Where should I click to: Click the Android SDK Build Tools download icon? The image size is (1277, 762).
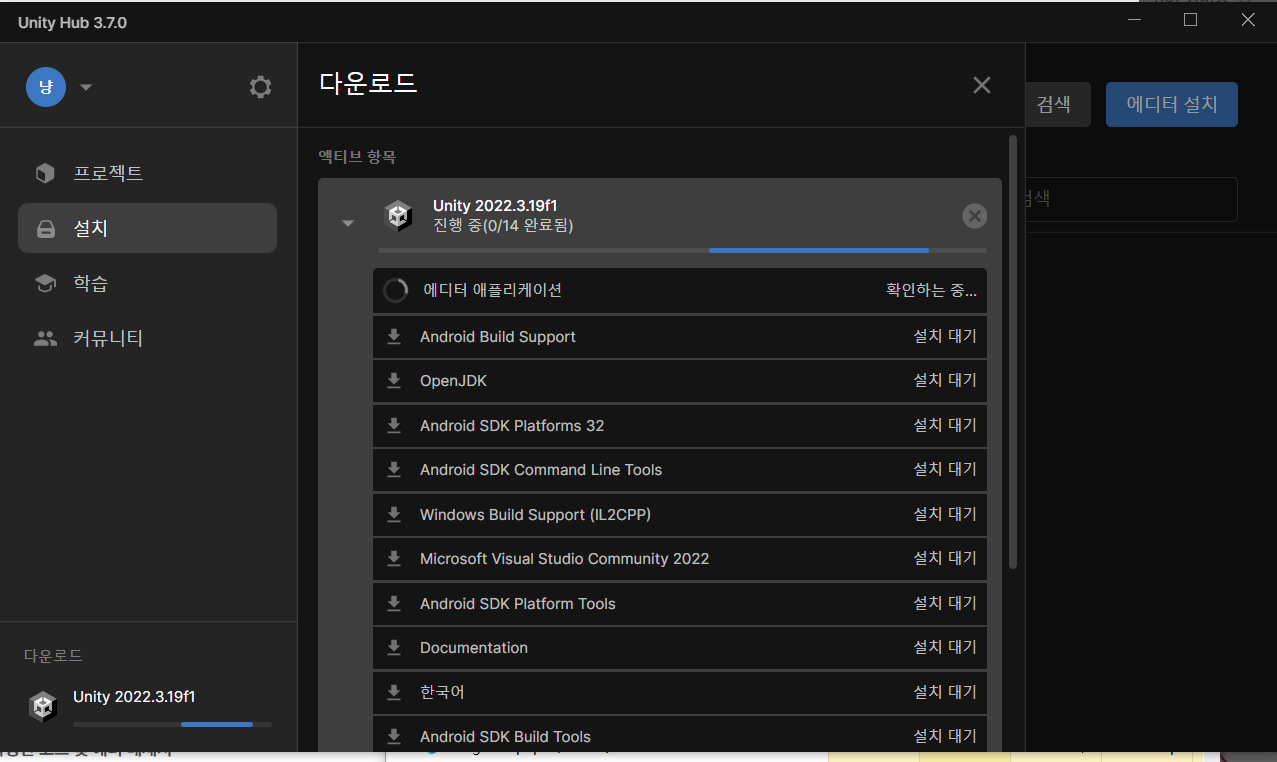[x=394, y=736]
